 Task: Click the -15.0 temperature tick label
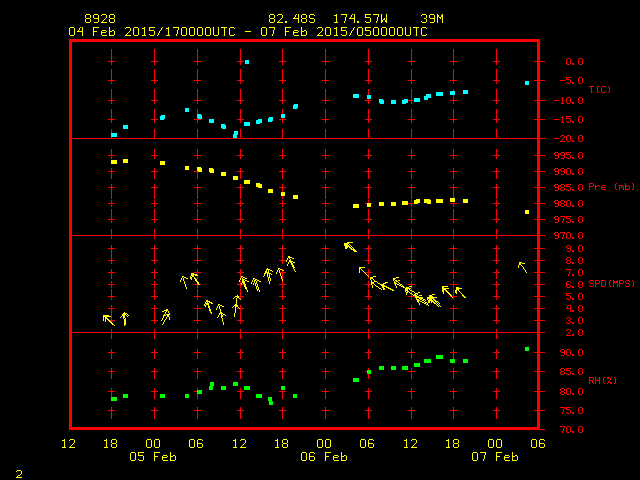(x=569, y=120)
